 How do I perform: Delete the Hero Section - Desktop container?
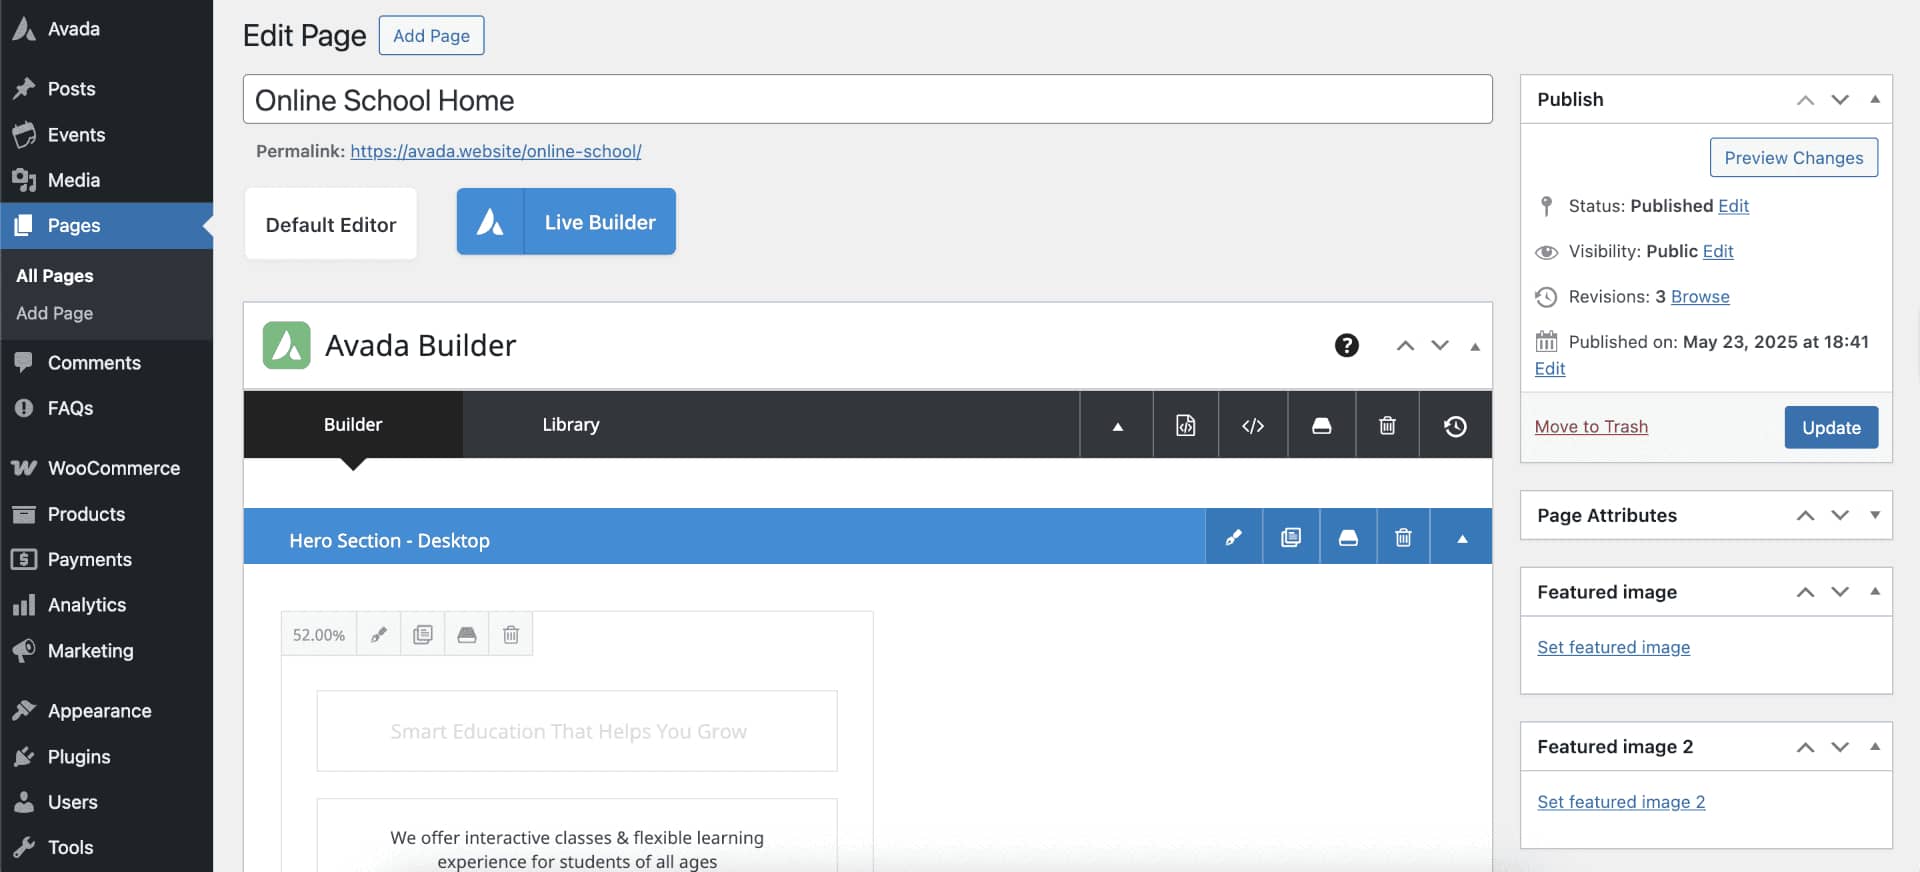click(1403, 538)
